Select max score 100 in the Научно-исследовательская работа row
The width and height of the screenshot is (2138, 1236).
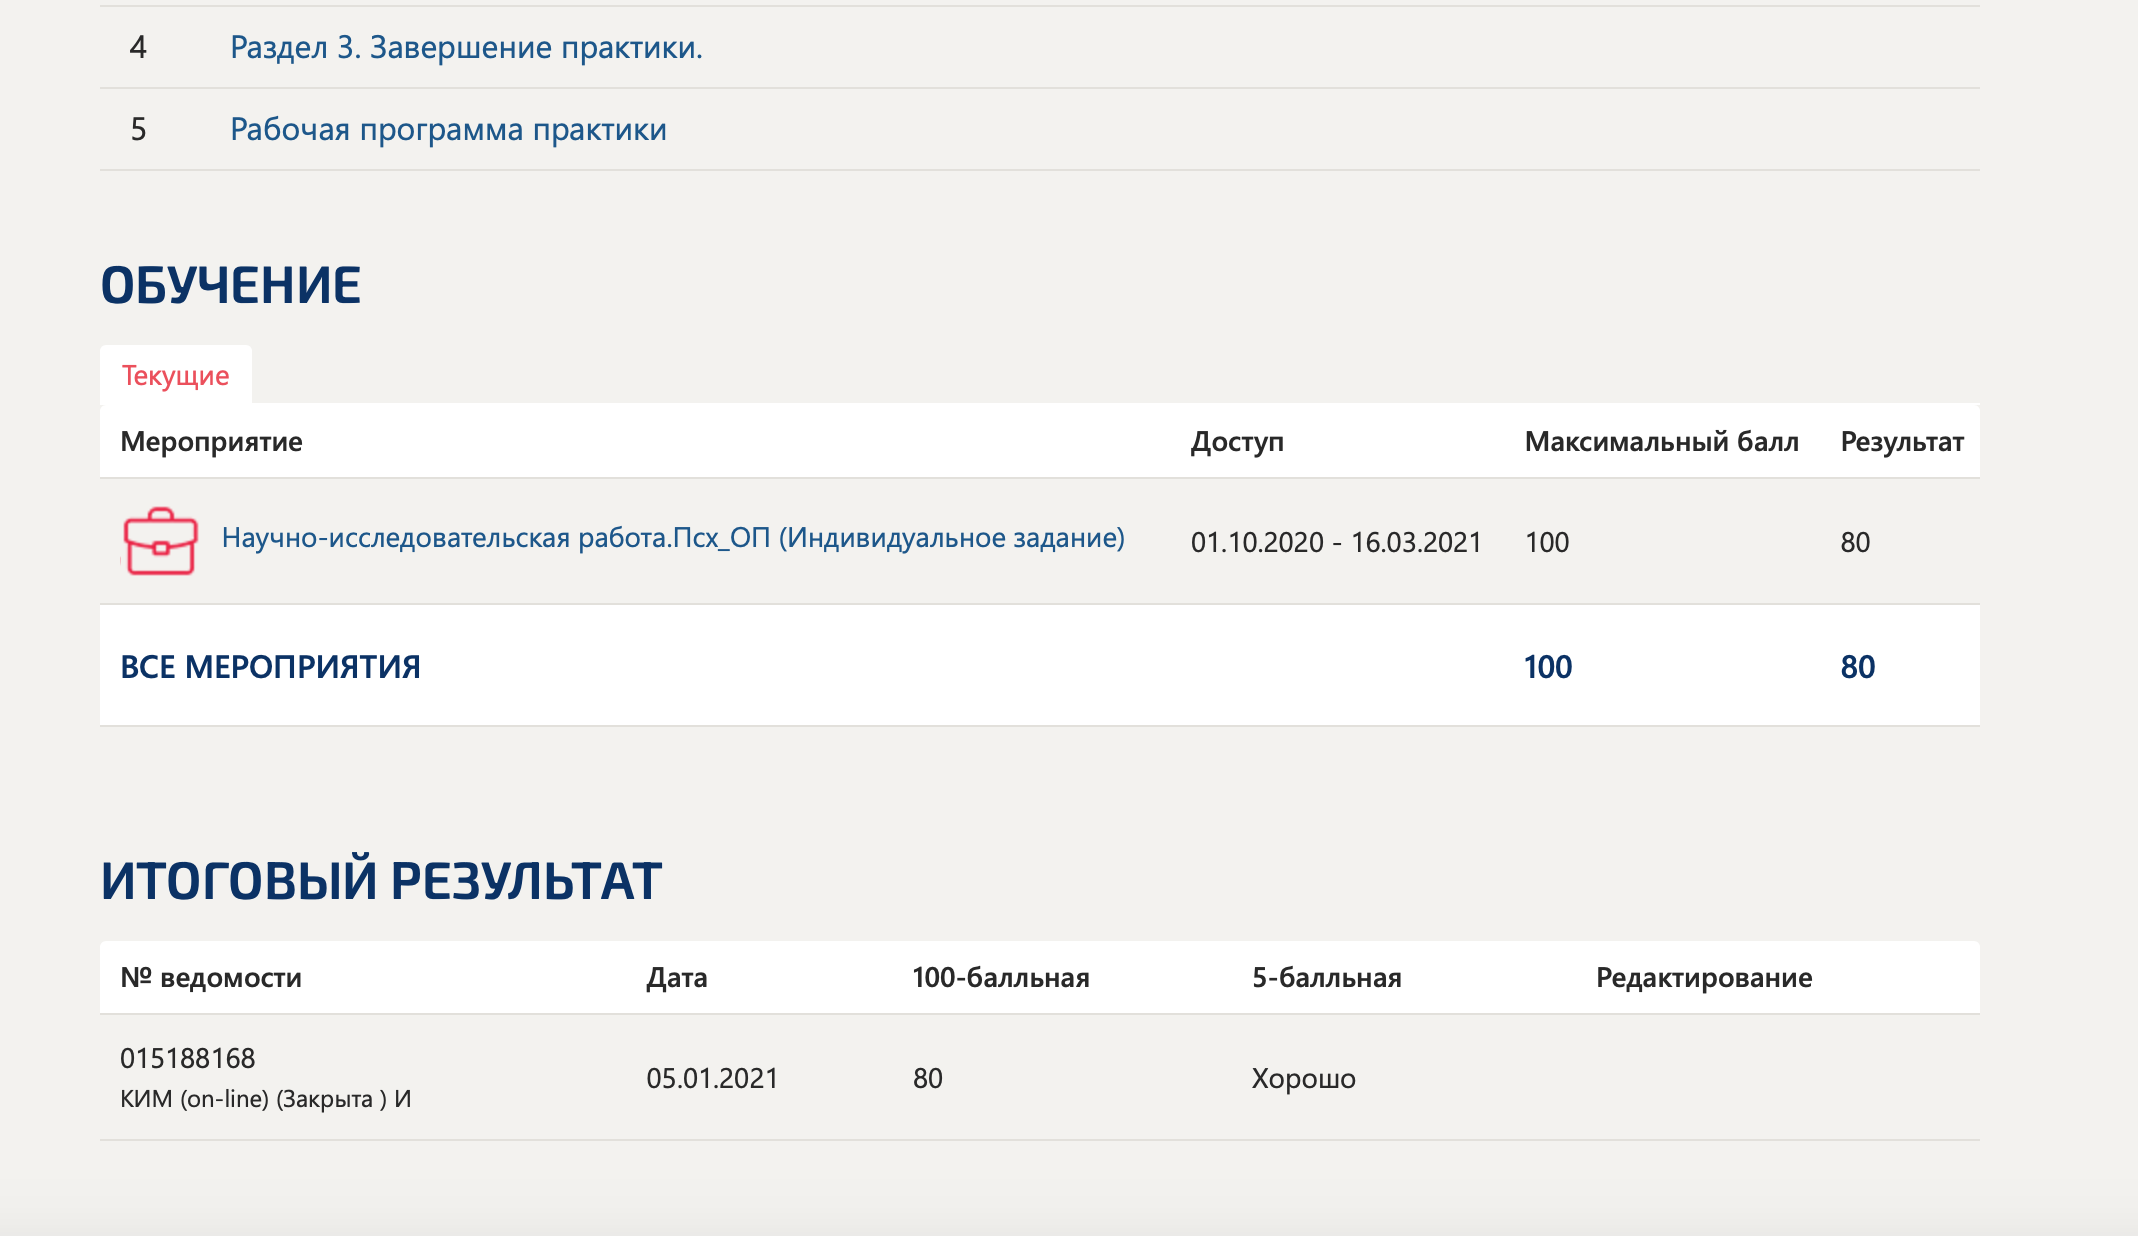pos(1547,542)
